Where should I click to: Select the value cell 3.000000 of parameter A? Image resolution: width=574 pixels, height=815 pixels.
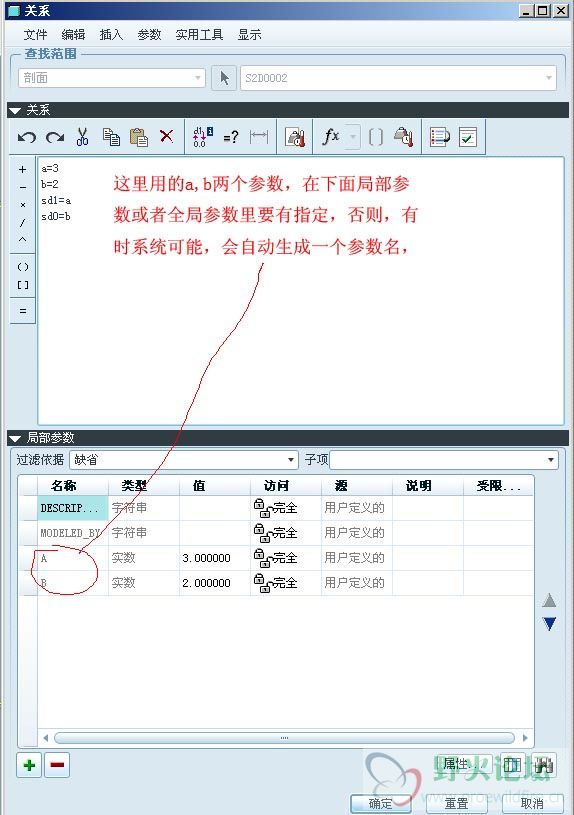click(214, 558)
